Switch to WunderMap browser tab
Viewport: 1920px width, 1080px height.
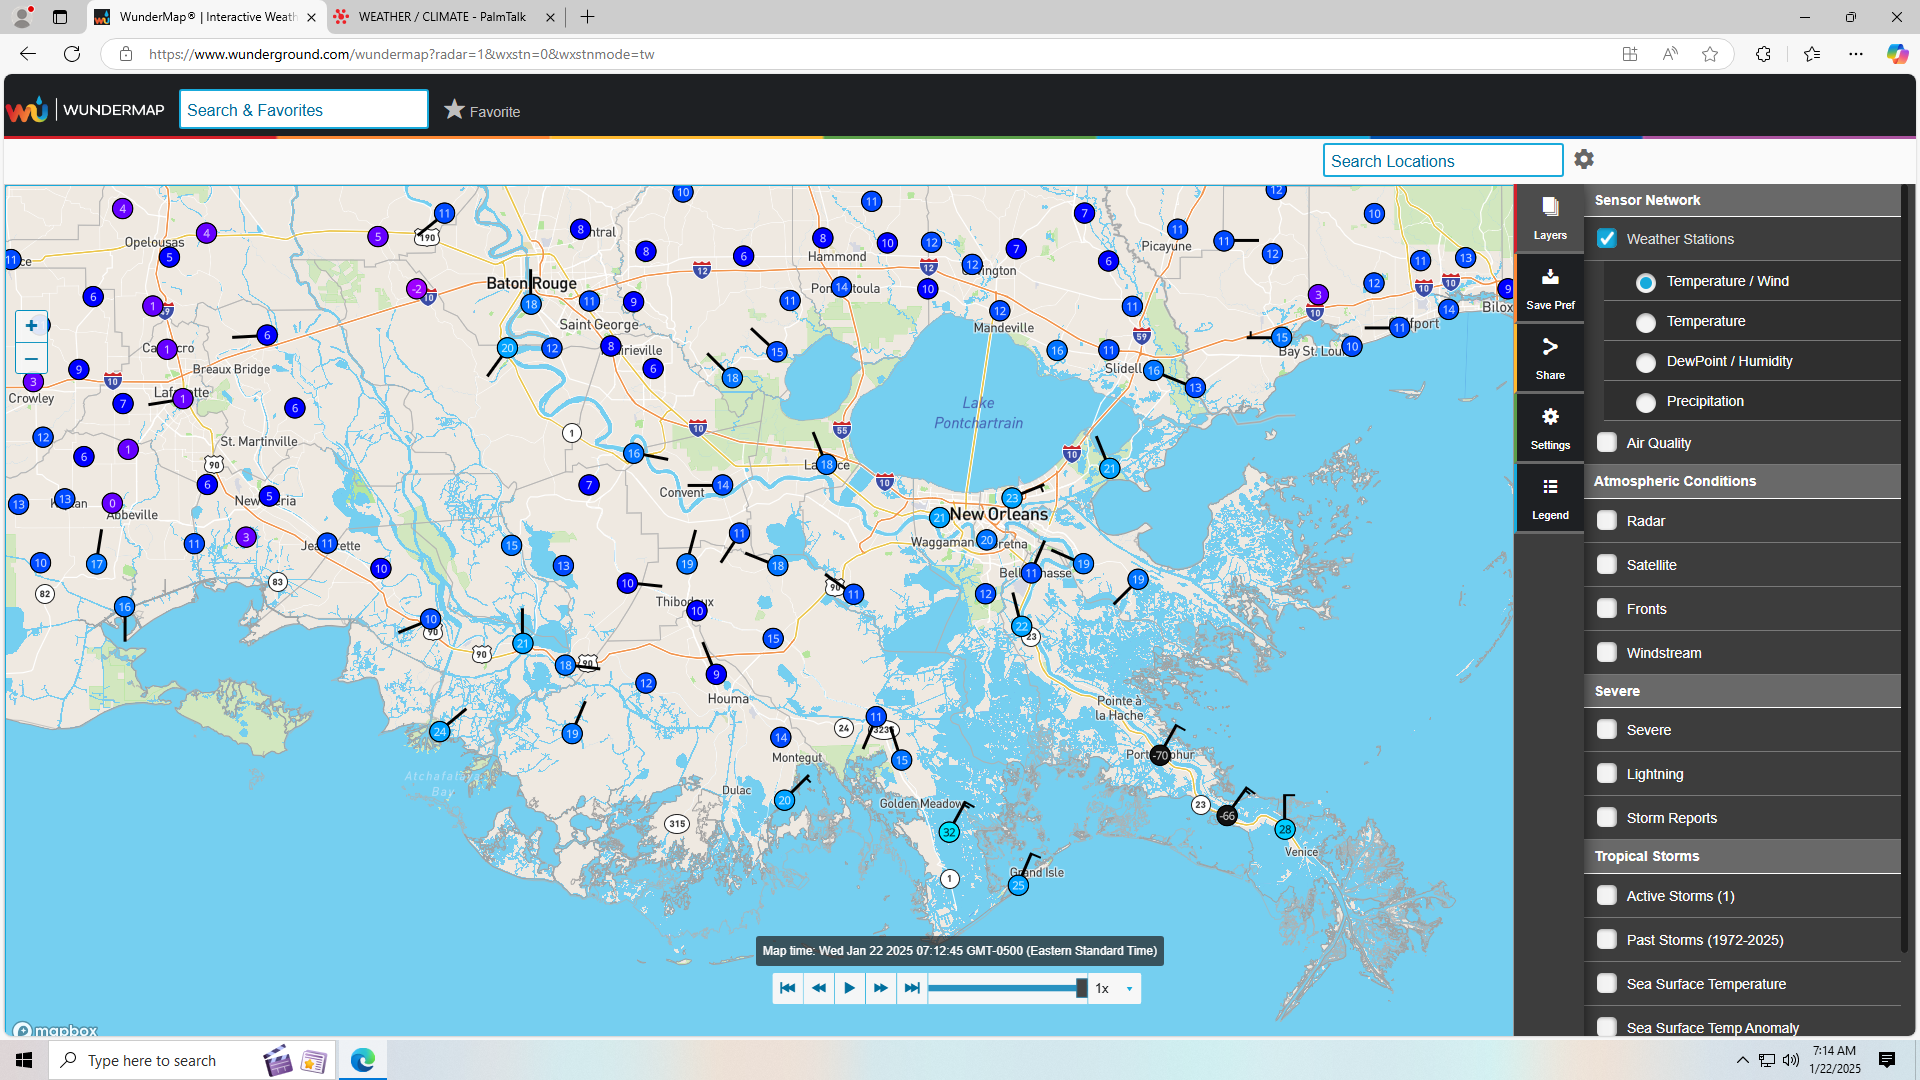(x=207, y=17)
